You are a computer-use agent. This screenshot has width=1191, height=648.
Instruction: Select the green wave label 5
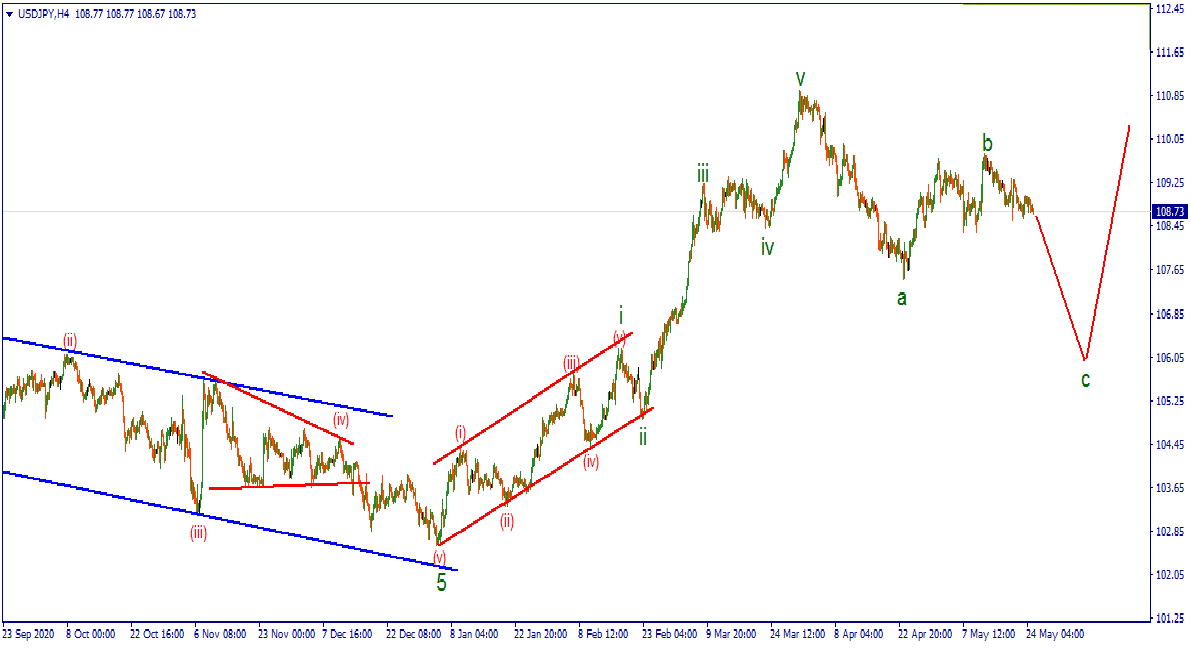pos(441,583)
